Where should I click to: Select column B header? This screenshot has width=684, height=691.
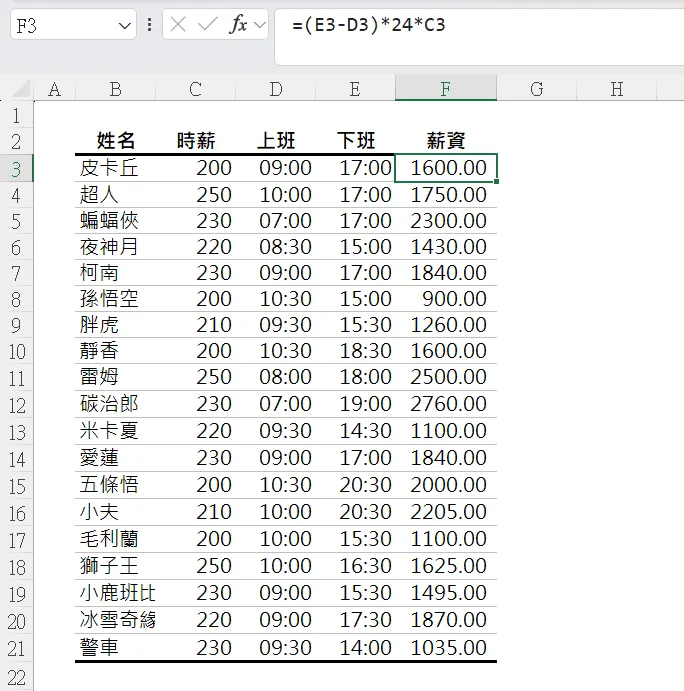coord(115,89)
